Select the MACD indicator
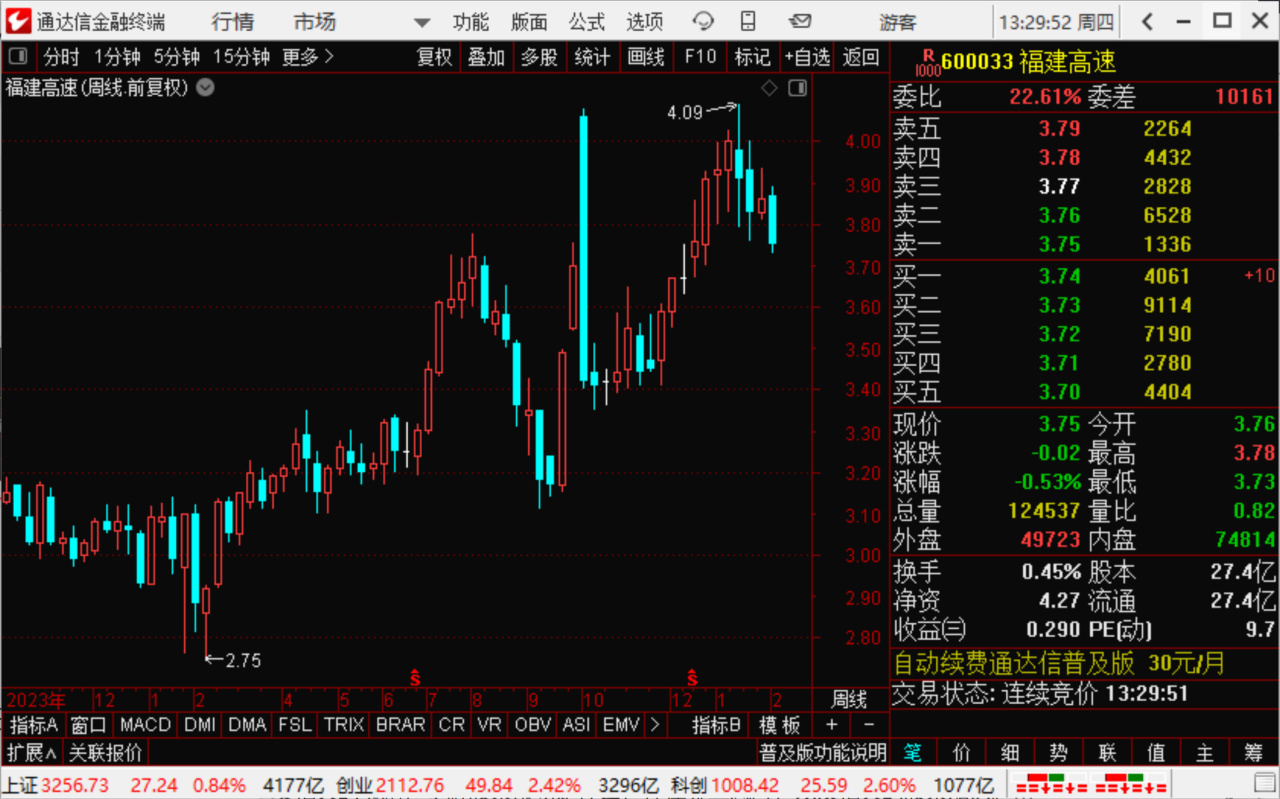1280x799 pixels. click(x=145, y=724)
